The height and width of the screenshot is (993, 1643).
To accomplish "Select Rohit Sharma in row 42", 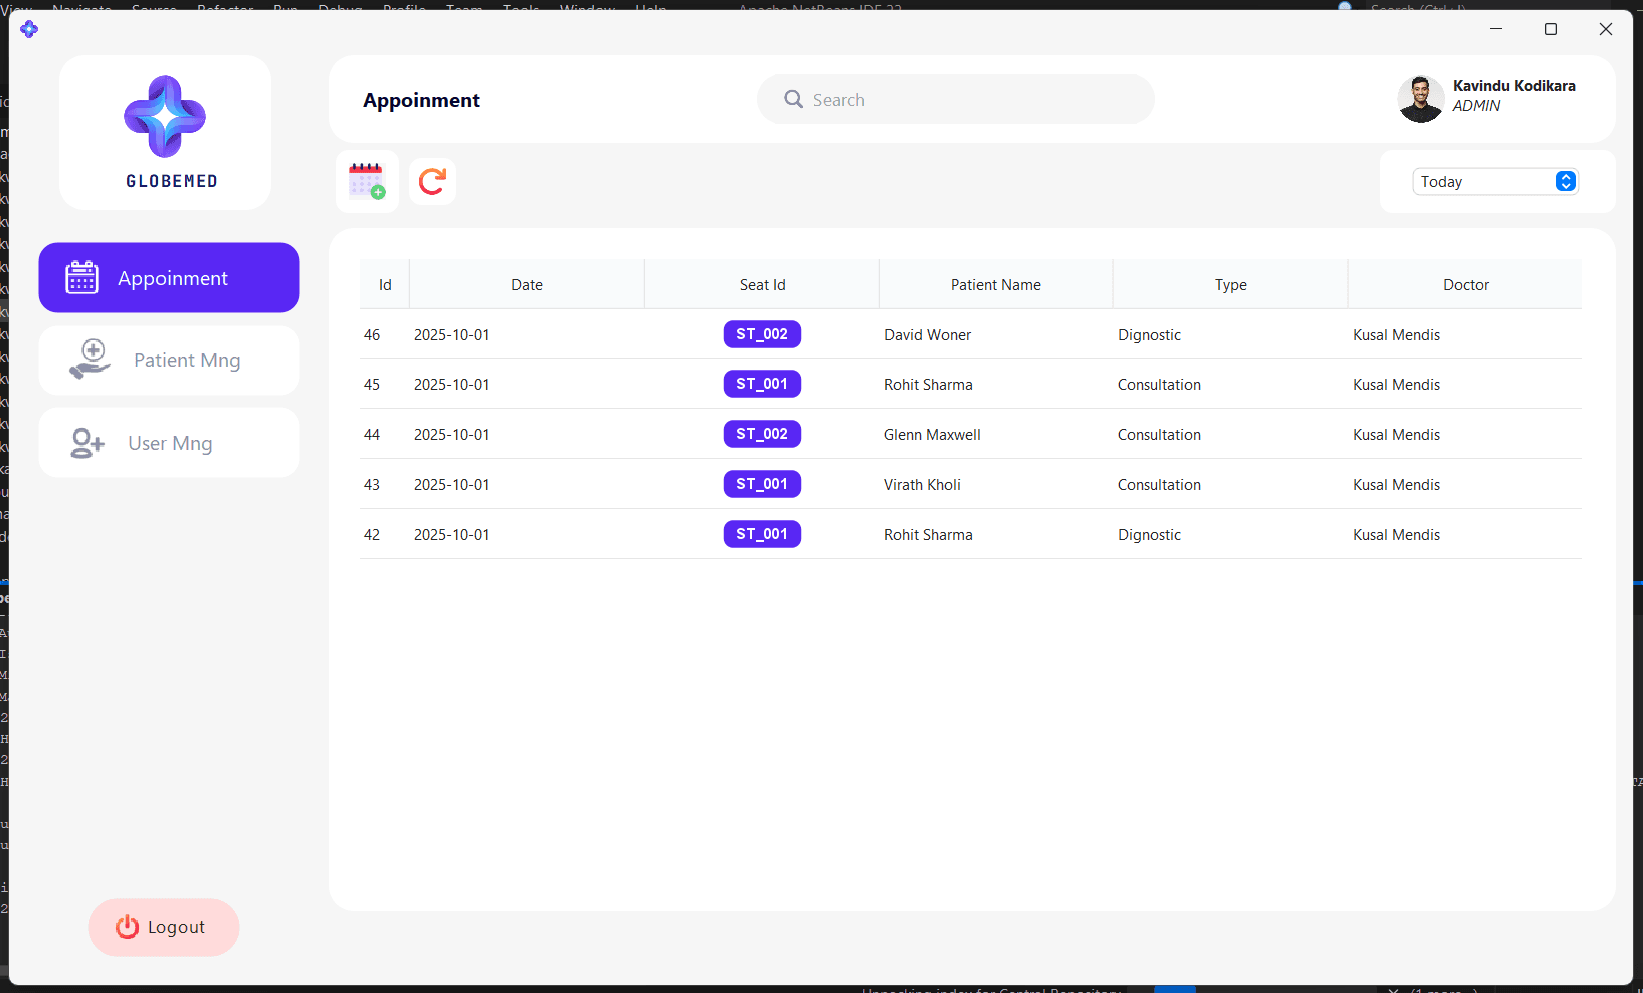I will pyautogui.click(x=928, y=535).
